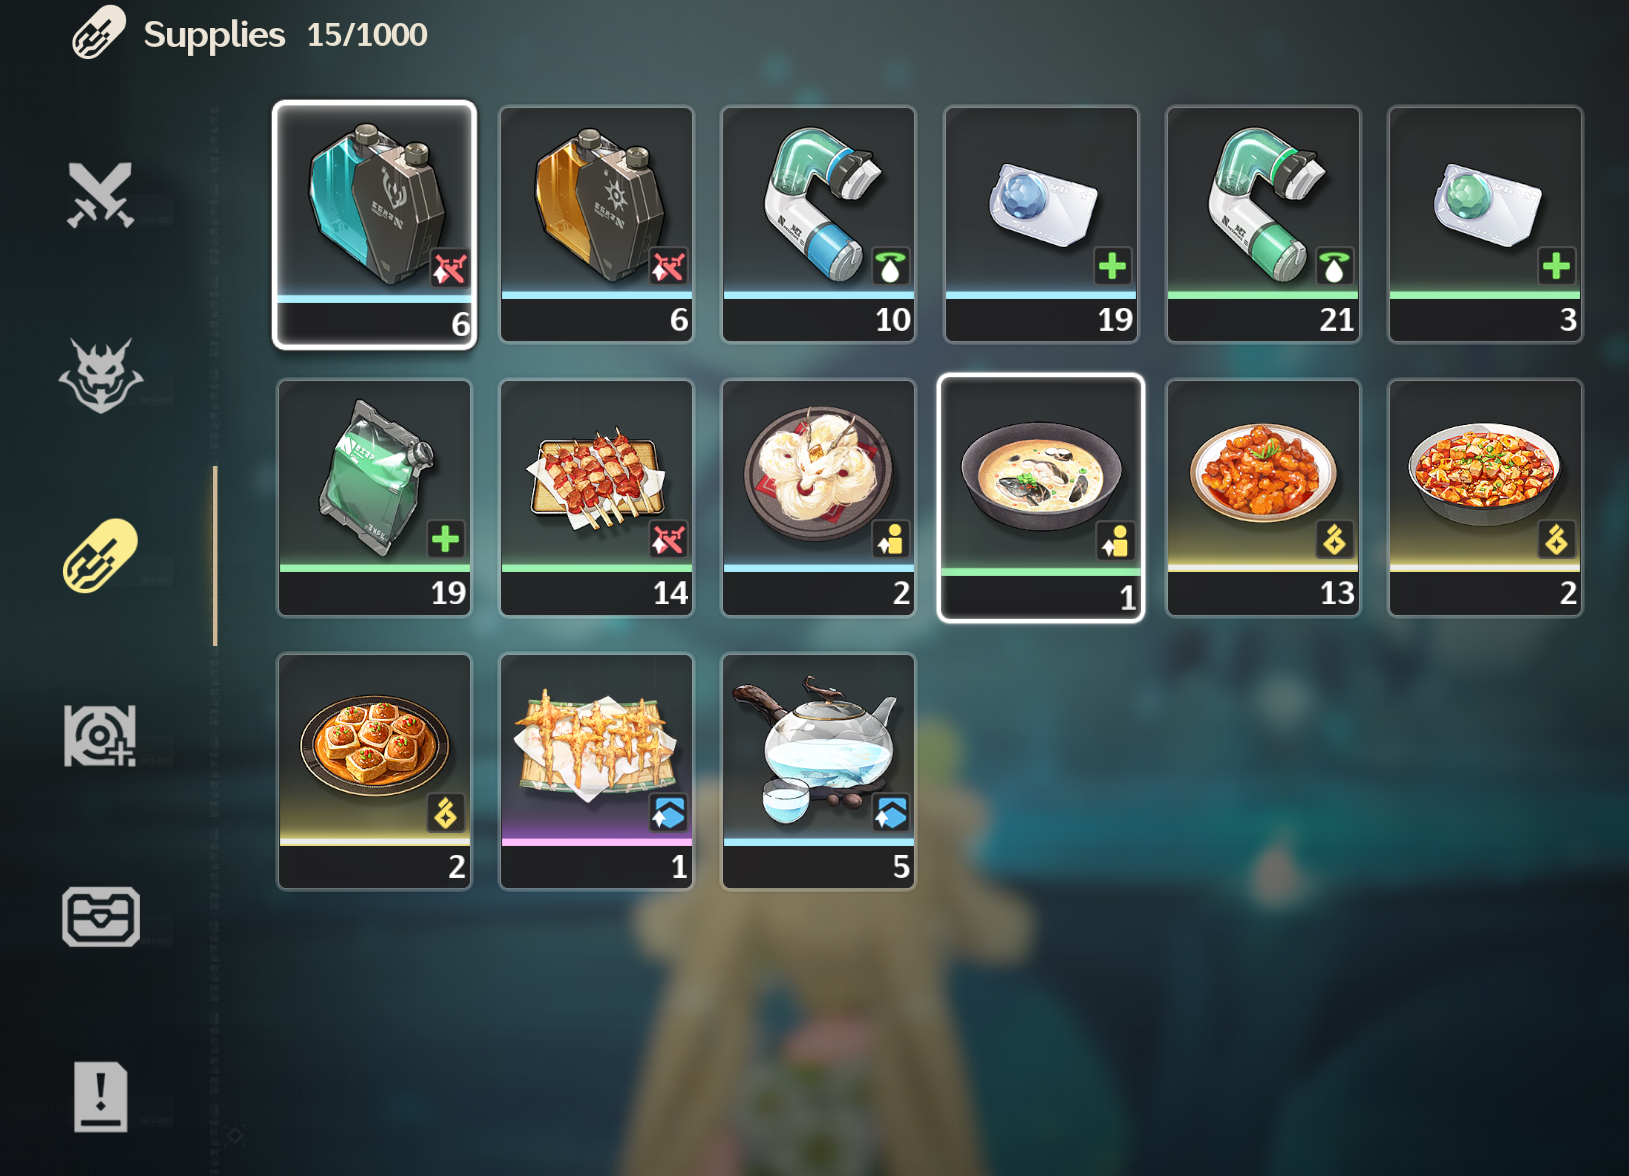Open the camera plus sidebar tab

pos(100,736)
